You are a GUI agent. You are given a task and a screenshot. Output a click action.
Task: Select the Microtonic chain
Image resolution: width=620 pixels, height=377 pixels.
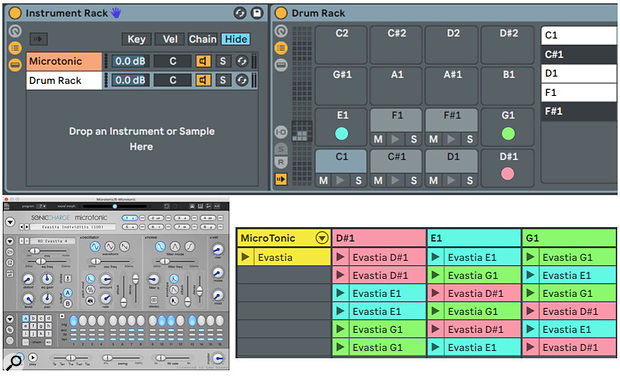point(64,61)
